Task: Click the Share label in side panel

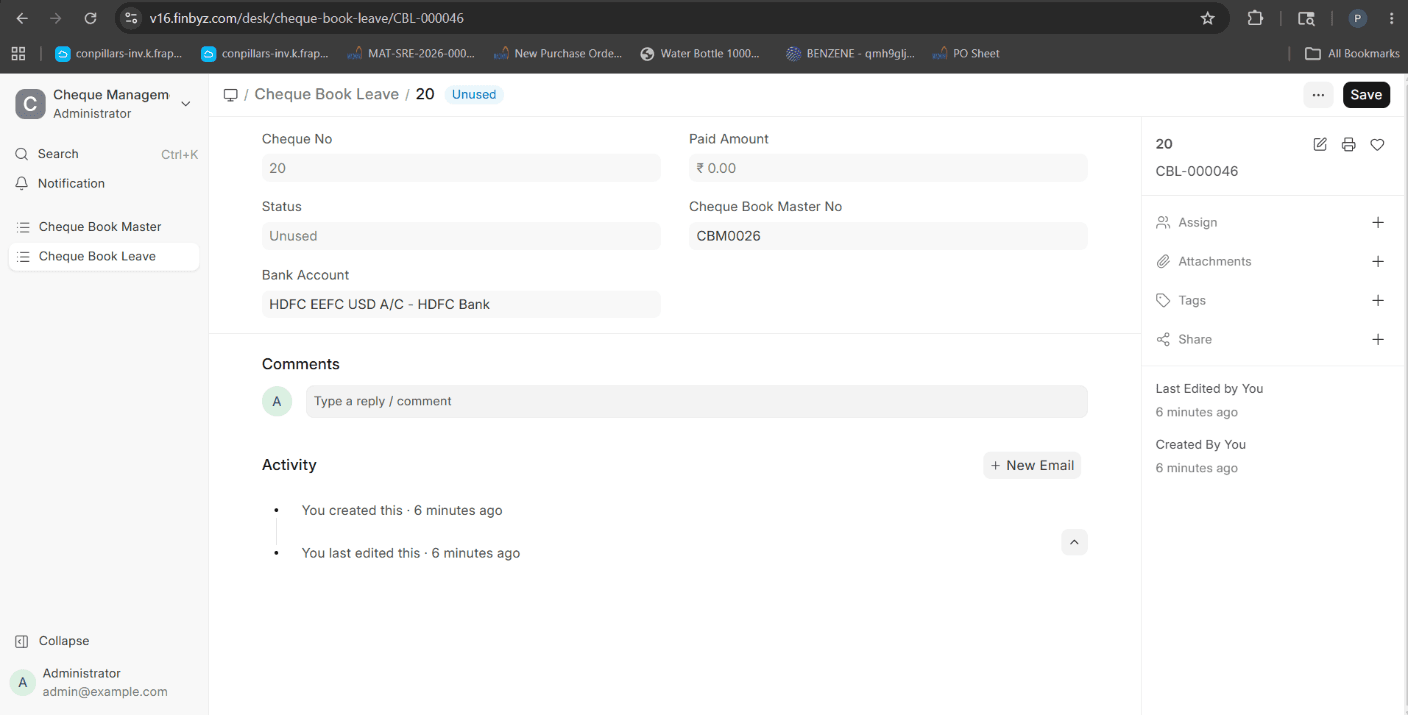Action: pyautogui.click(x=1195, y=339)
